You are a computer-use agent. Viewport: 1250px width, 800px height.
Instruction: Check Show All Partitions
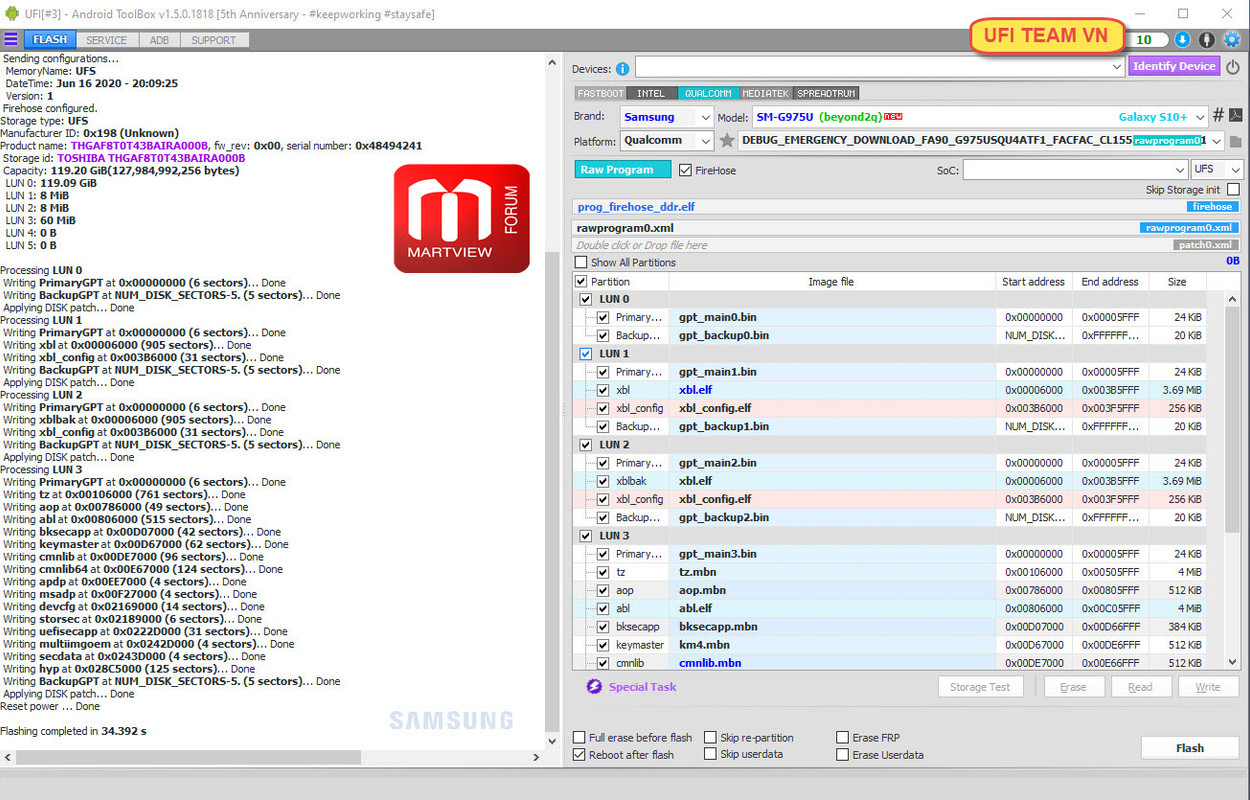point(581,262)
